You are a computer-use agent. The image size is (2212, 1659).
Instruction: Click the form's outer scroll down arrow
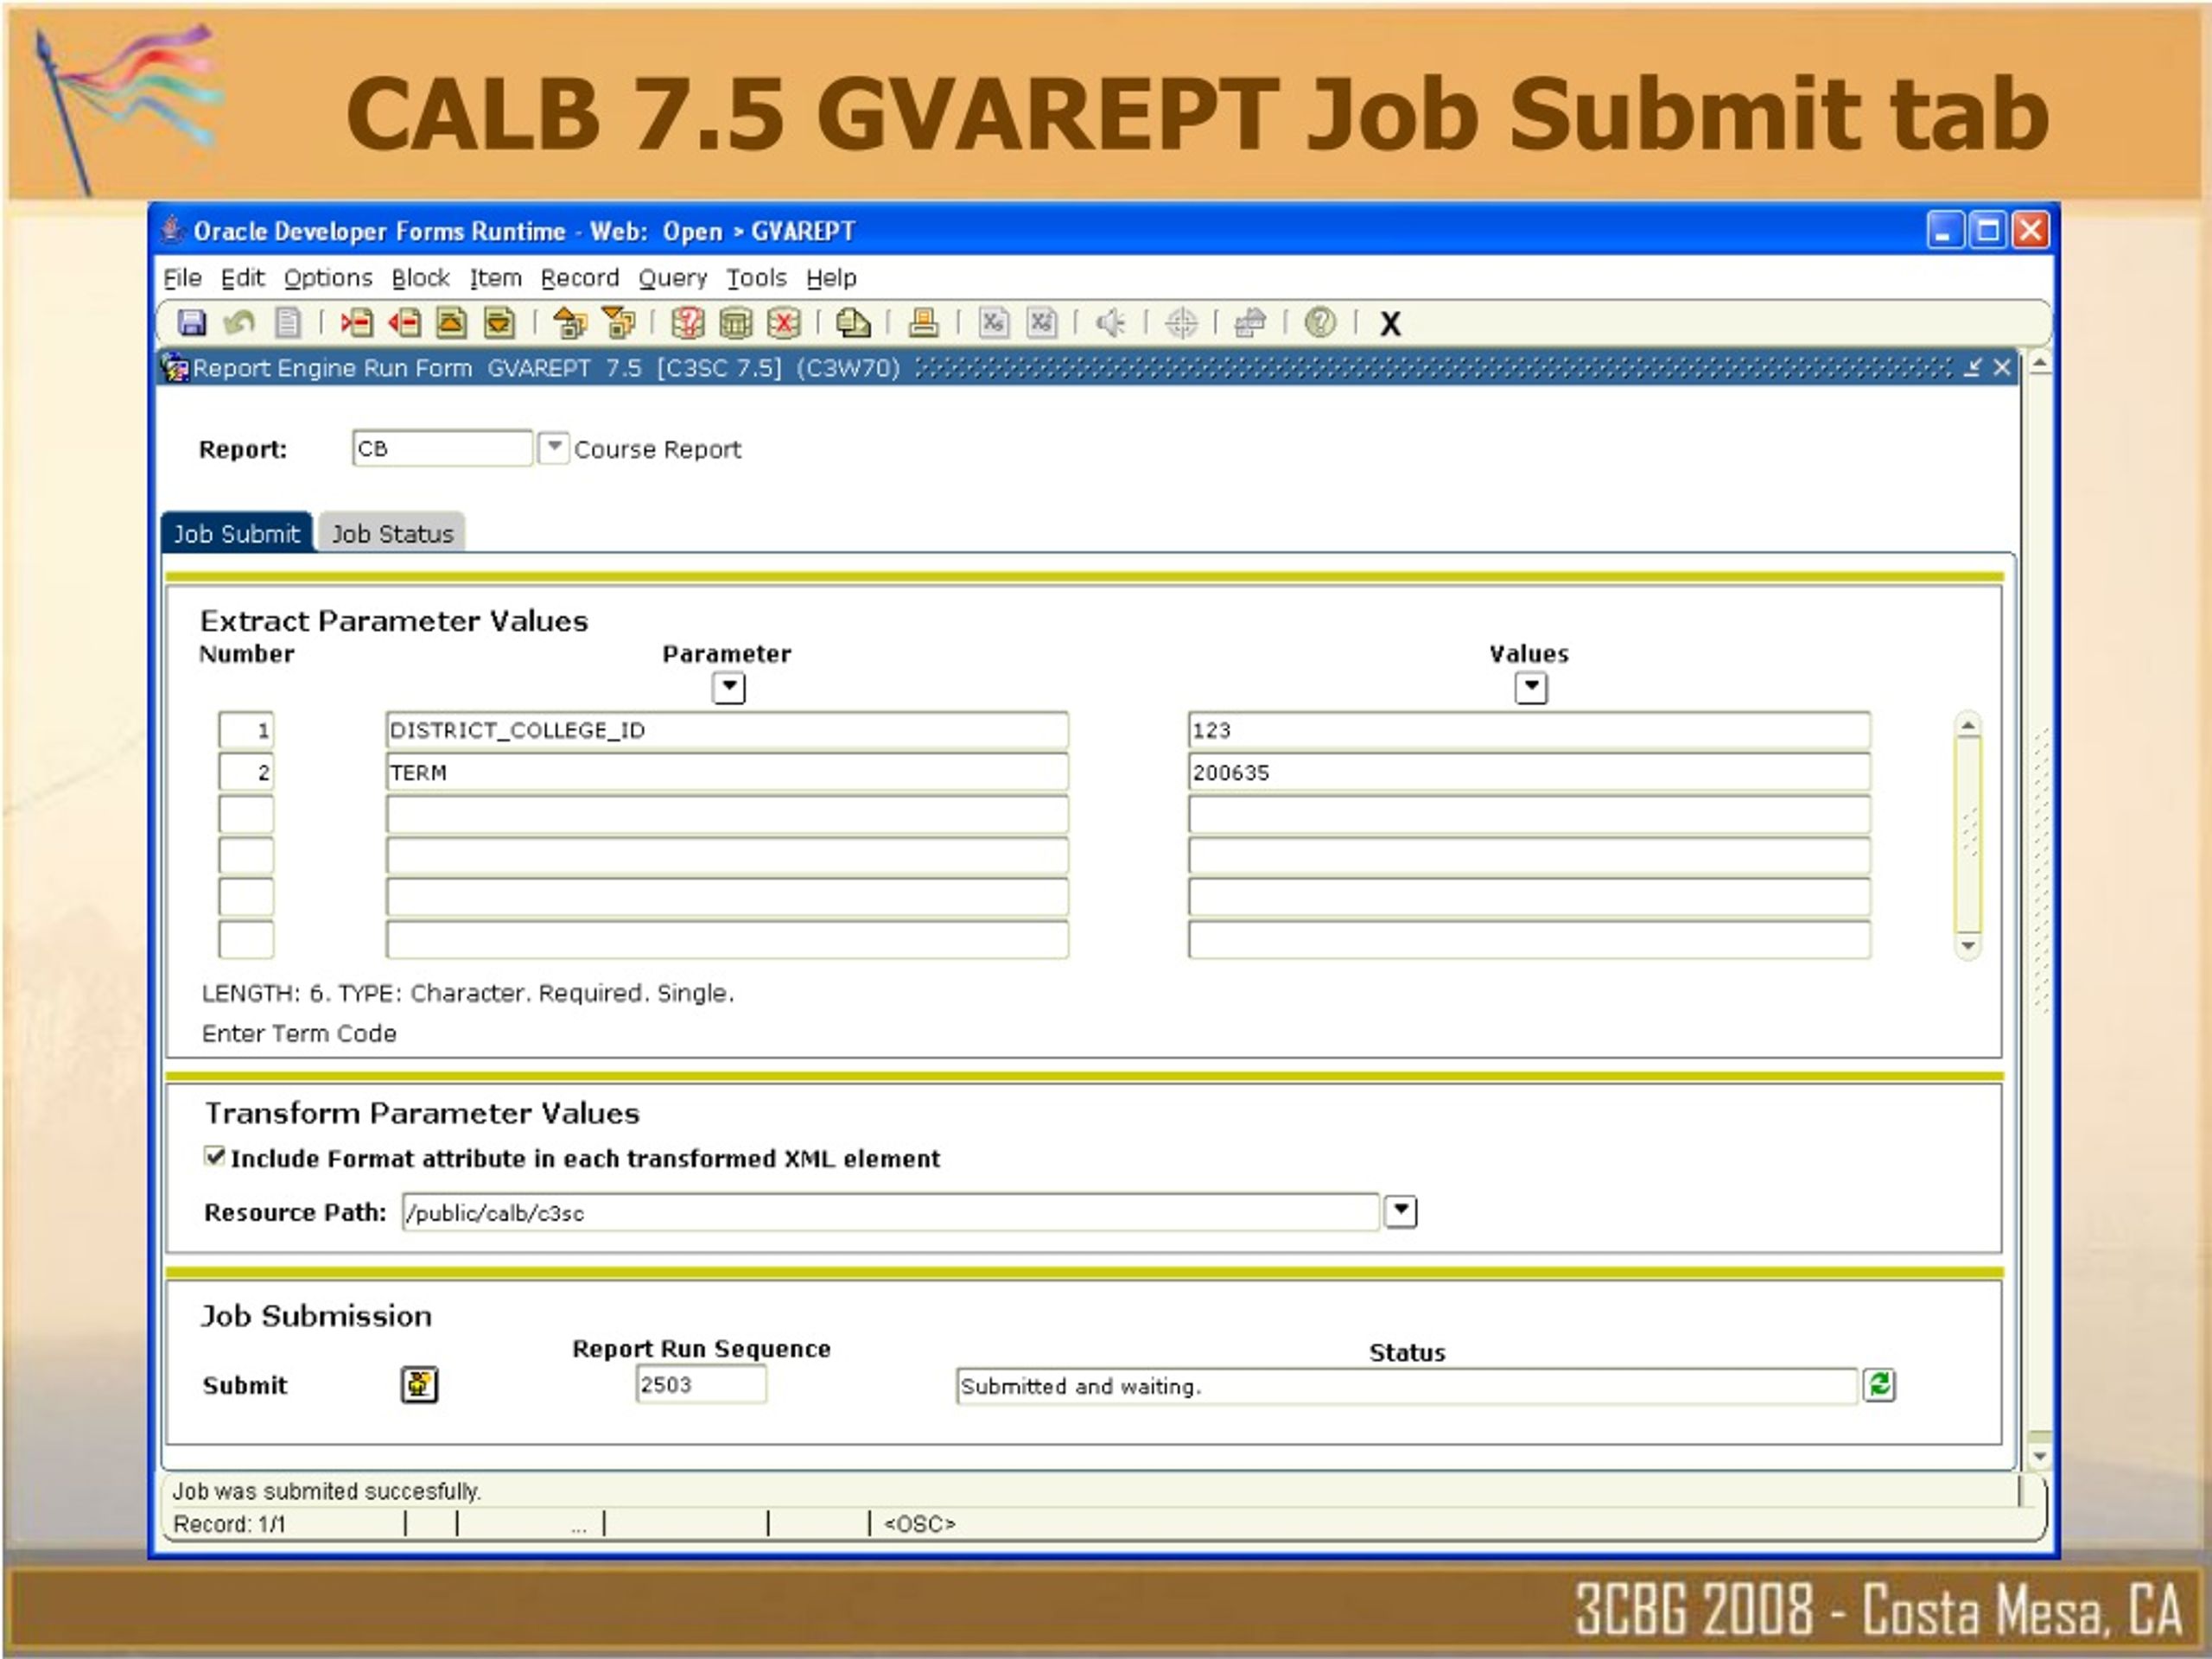2041,1456
